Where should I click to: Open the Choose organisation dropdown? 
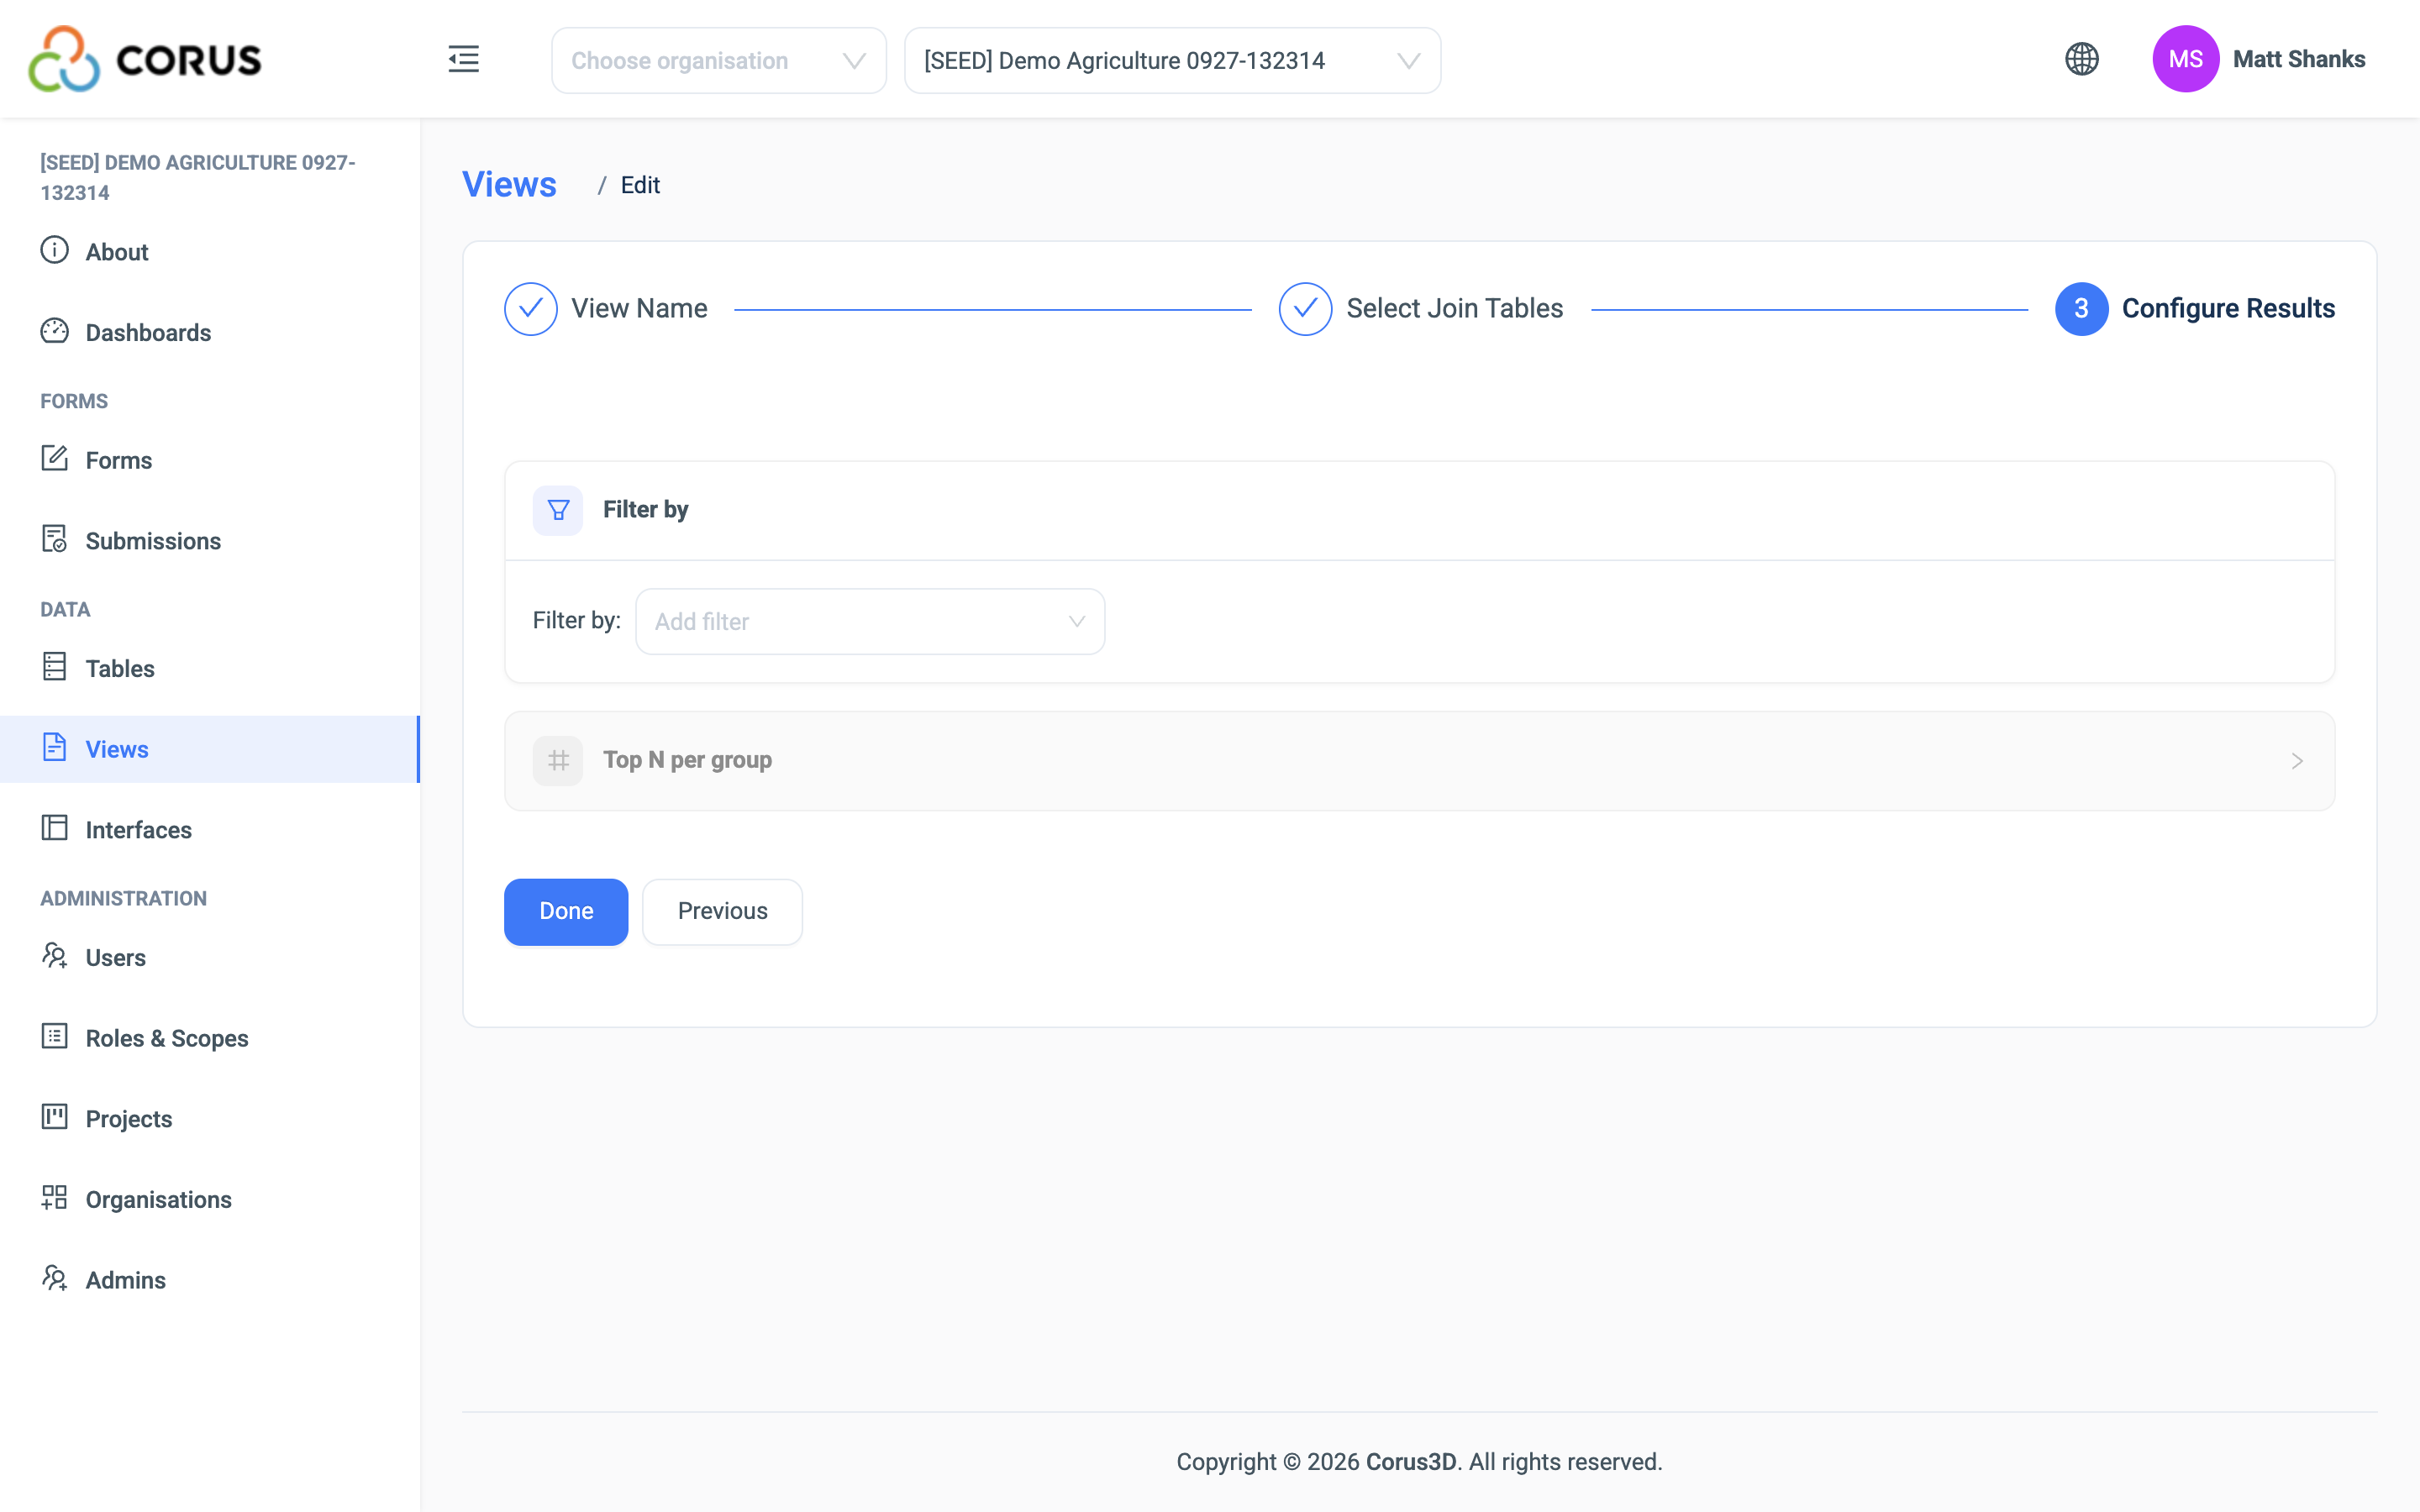pyautogui.click(x=719, y=60)
